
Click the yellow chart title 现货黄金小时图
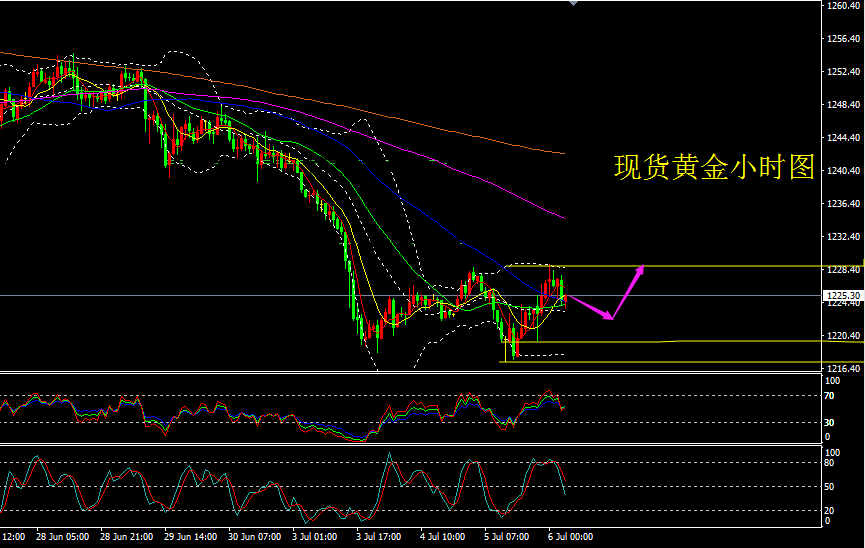pos(714,167)
